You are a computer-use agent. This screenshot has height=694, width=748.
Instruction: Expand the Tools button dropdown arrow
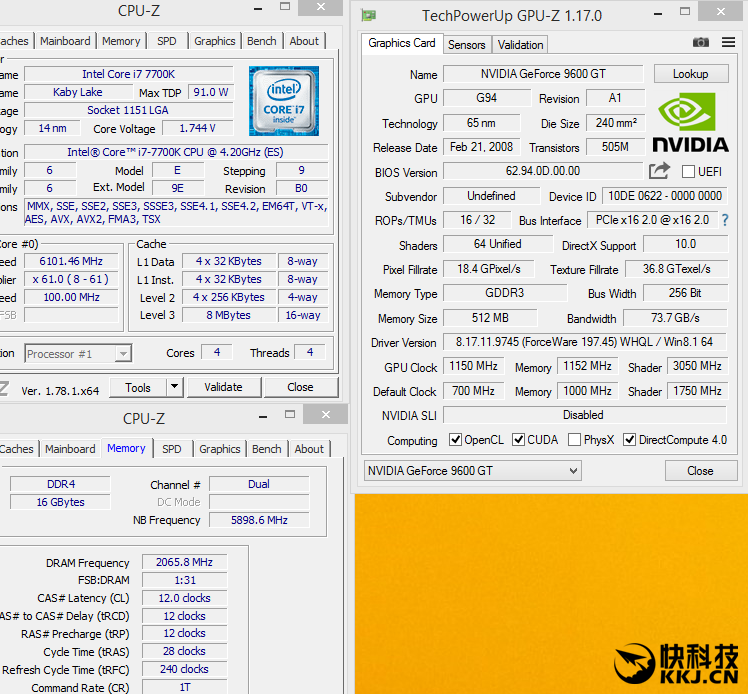click(174, 387)
